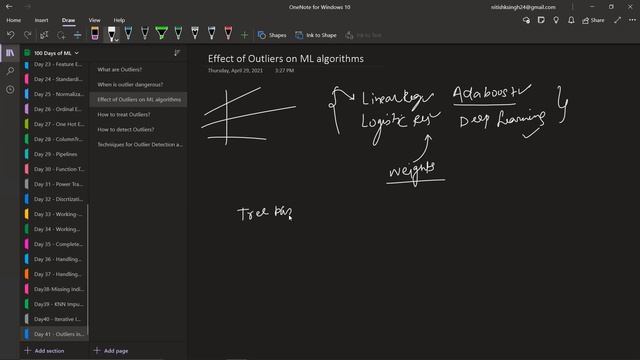Open Recent notes clock icon

coord(10,89)
